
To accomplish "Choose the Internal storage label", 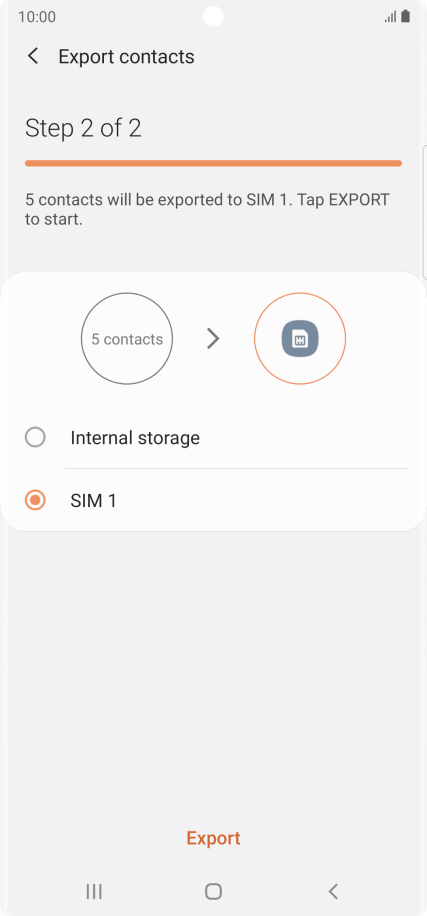I will coord(135,438).
